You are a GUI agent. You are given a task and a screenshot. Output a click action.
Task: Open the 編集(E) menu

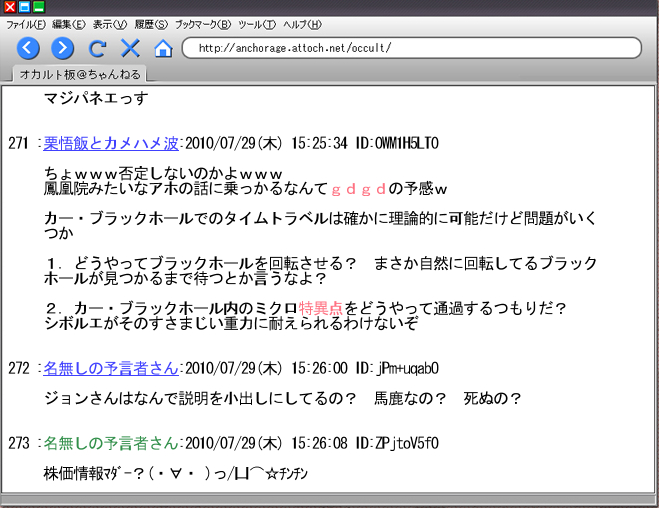(x=69, y=24)
